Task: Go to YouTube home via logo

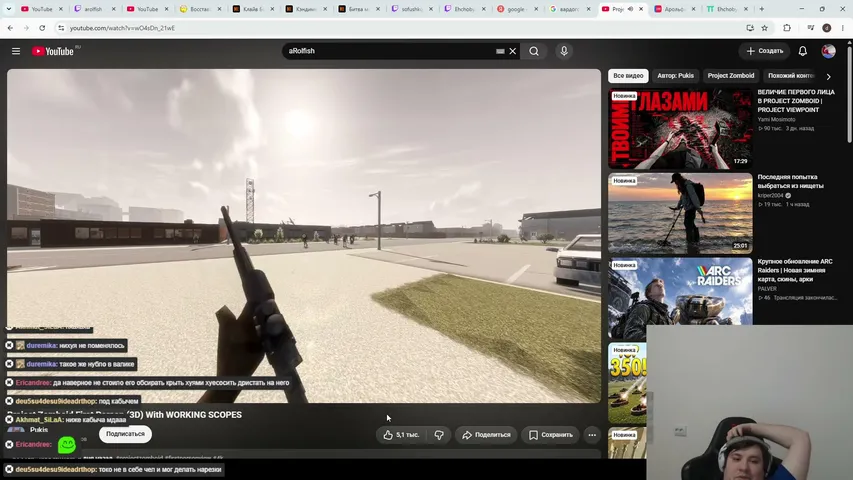Action: coord(52,51)
